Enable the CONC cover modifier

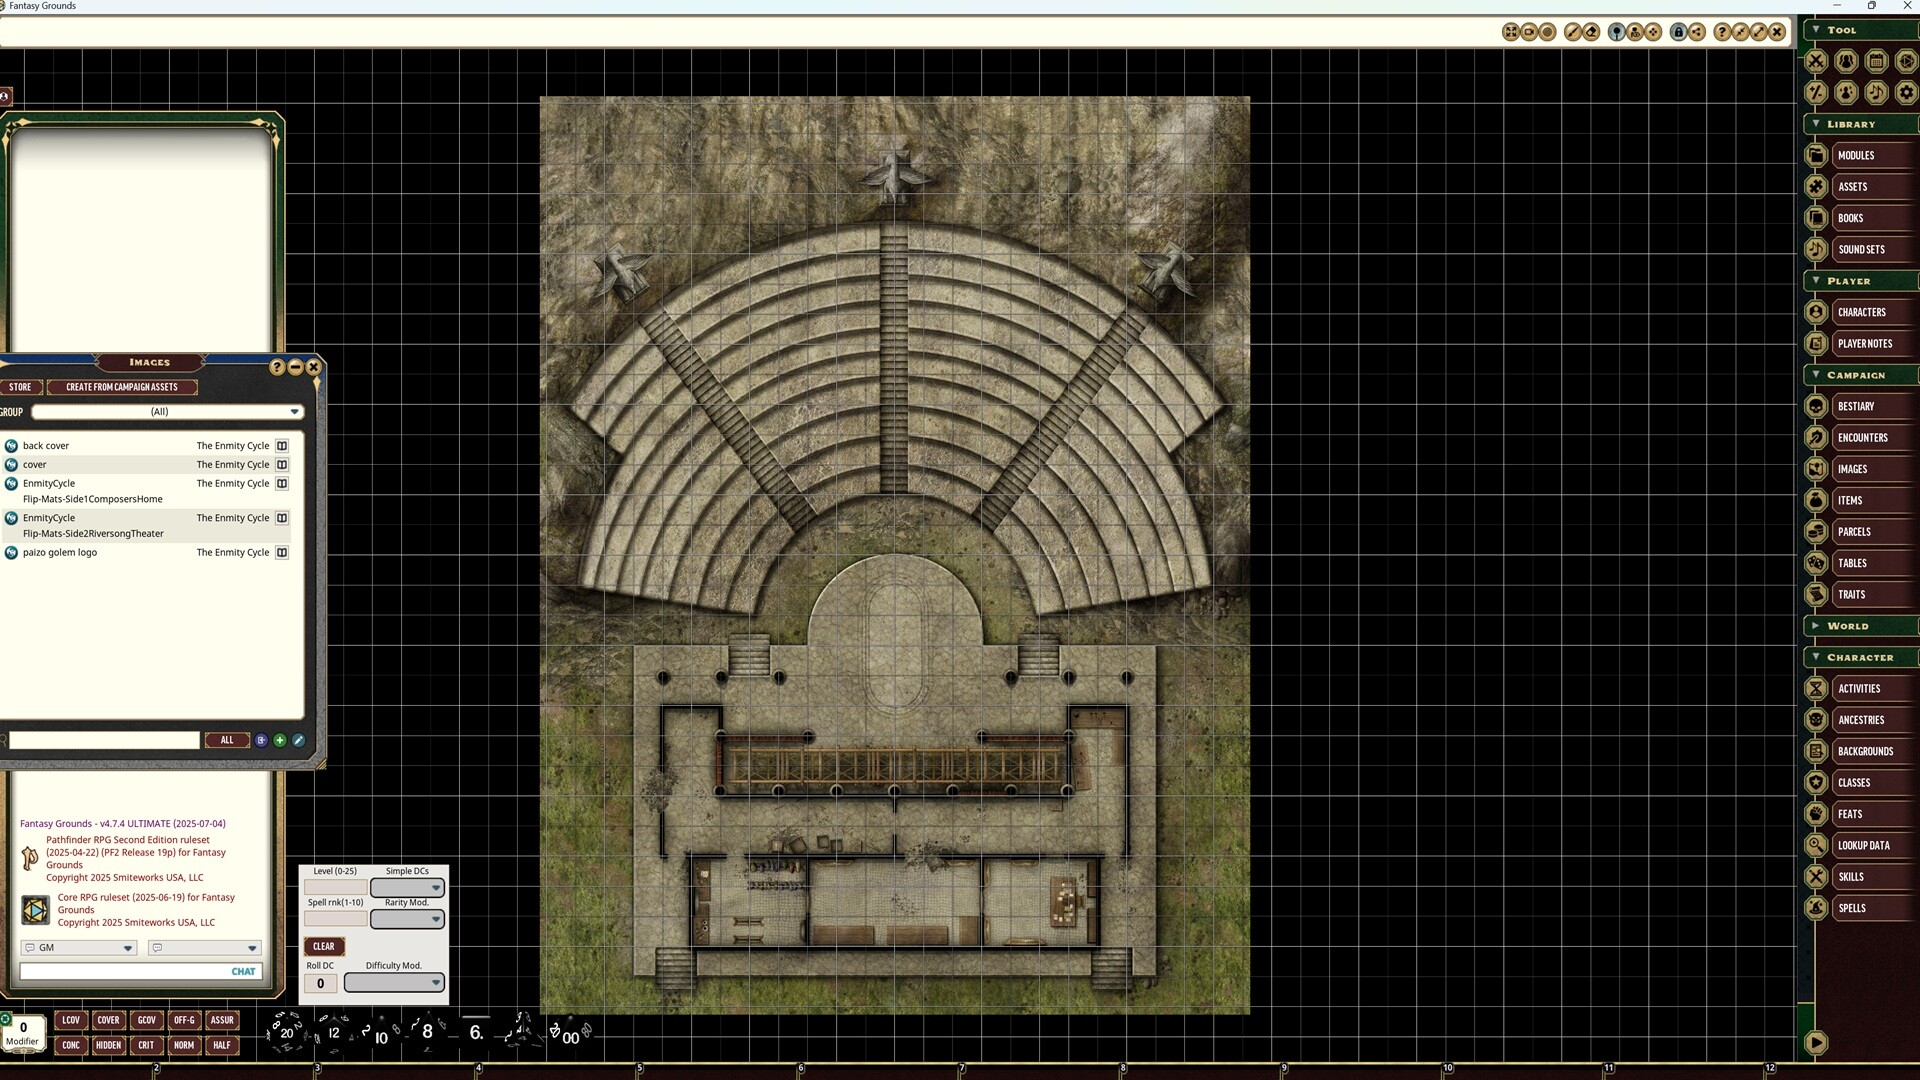[71, 1045]
